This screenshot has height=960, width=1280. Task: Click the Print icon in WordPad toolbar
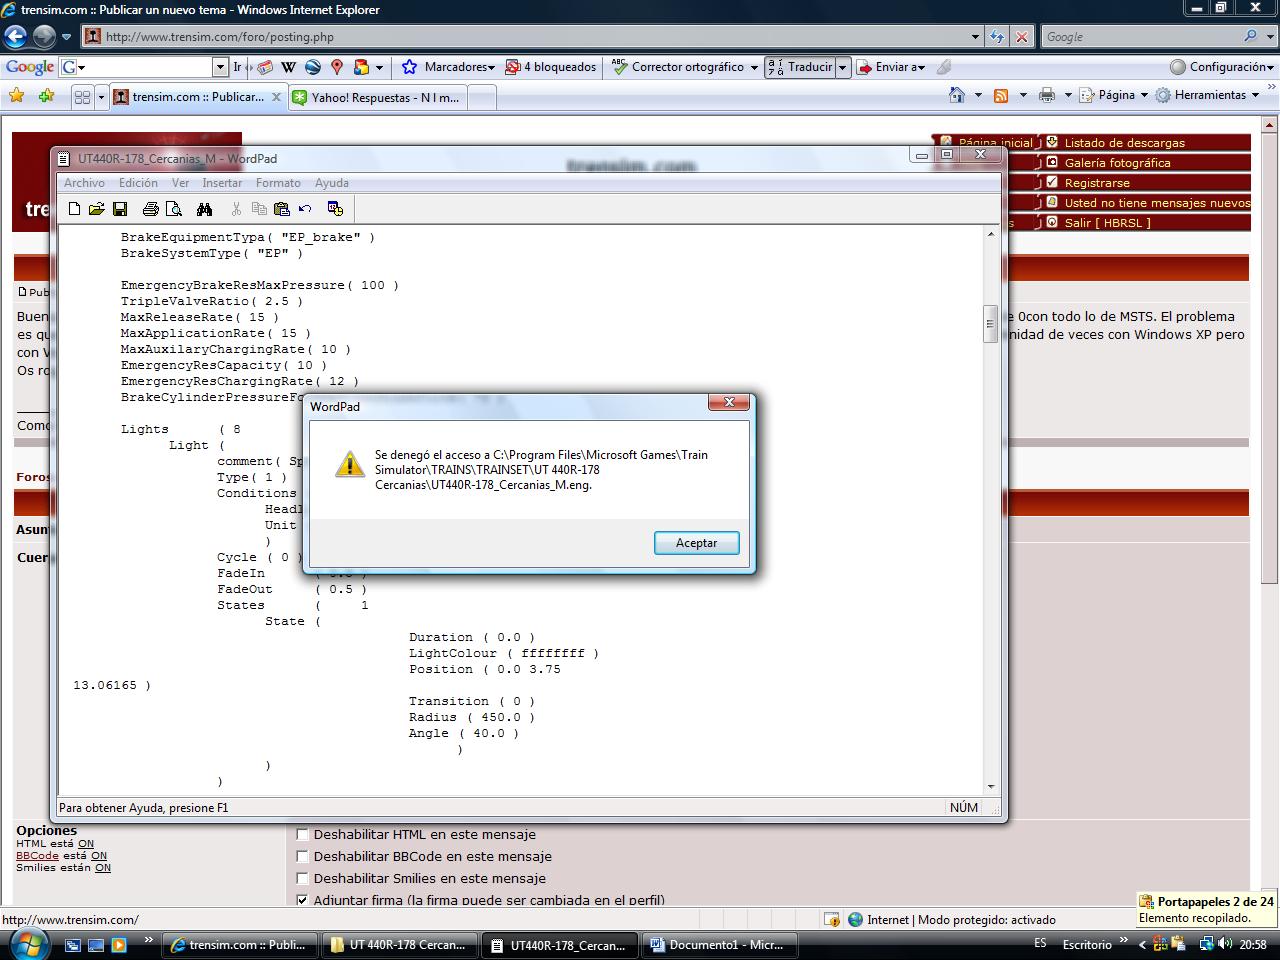click(150, 209)
